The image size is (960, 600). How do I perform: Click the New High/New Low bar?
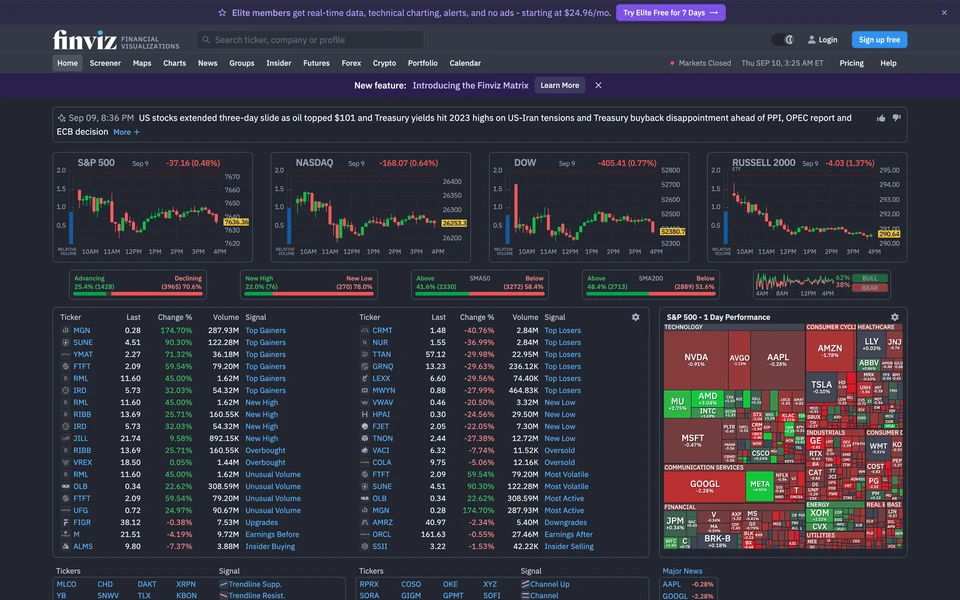click(x=309, y=285)
